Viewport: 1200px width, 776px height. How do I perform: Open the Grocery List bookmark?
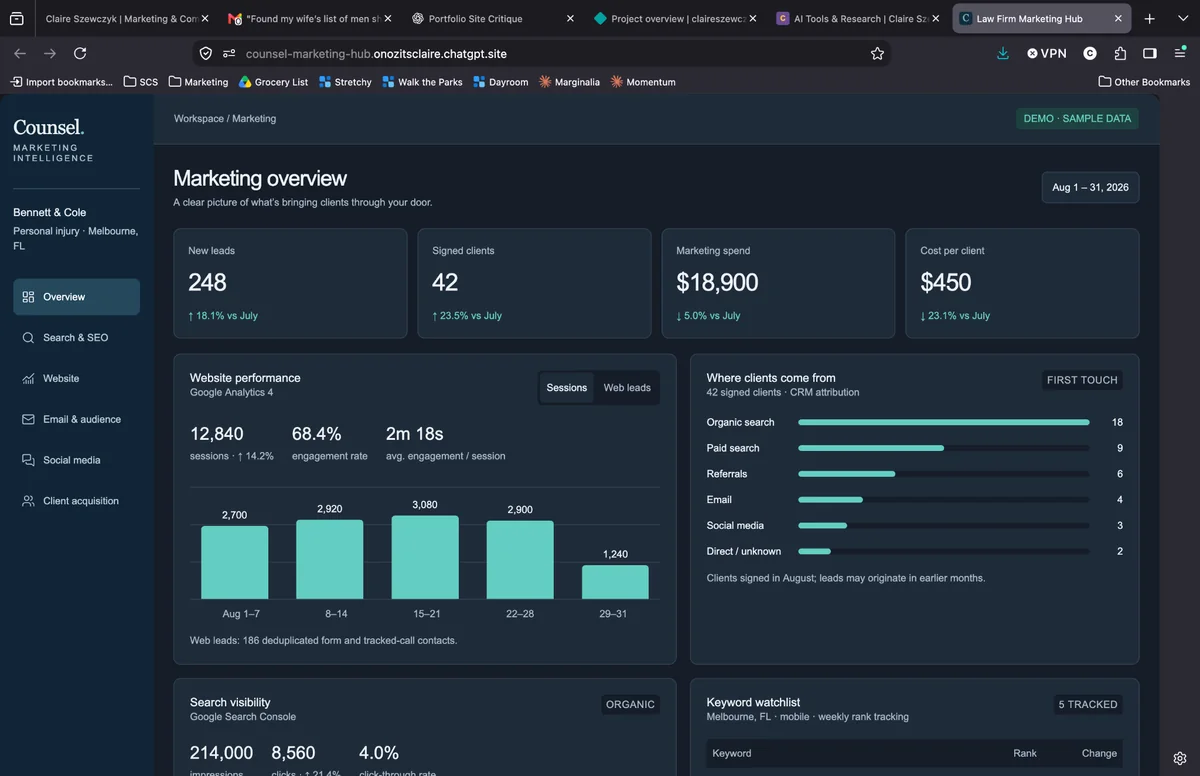click(x=273, y=82)
